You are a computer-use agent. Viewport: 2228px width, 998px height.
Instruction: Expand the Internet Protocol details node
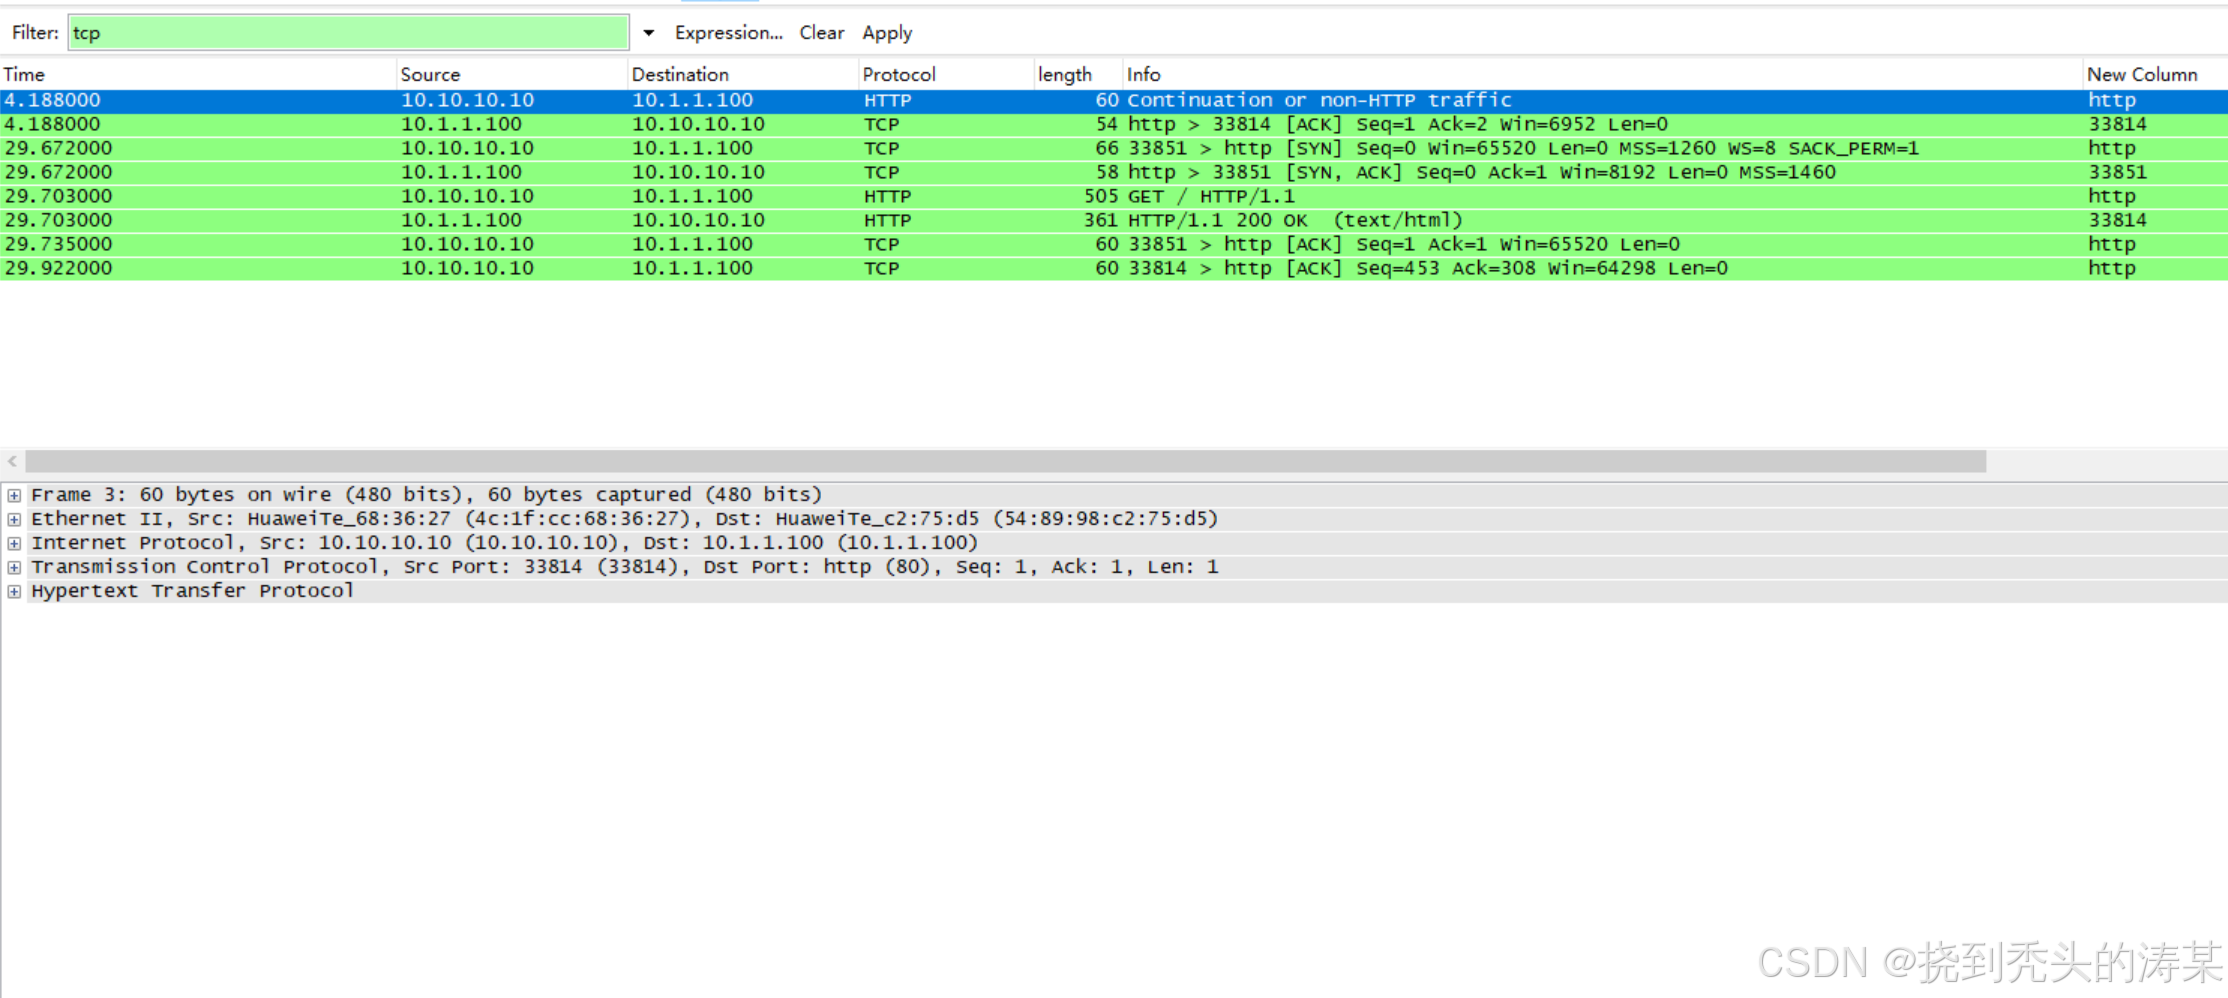tap(14, 543)
